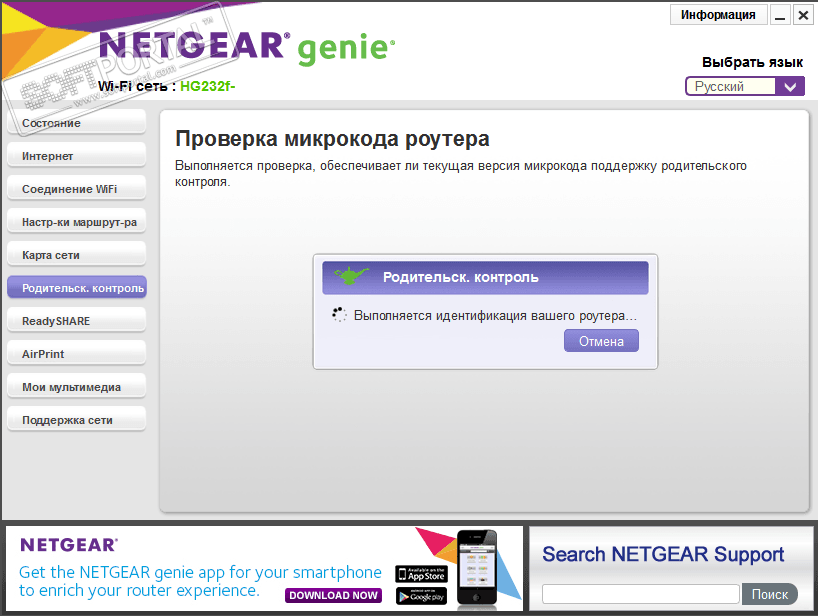Click the Информация button
This screenshot has height=616, width=818.
[718, 15]
